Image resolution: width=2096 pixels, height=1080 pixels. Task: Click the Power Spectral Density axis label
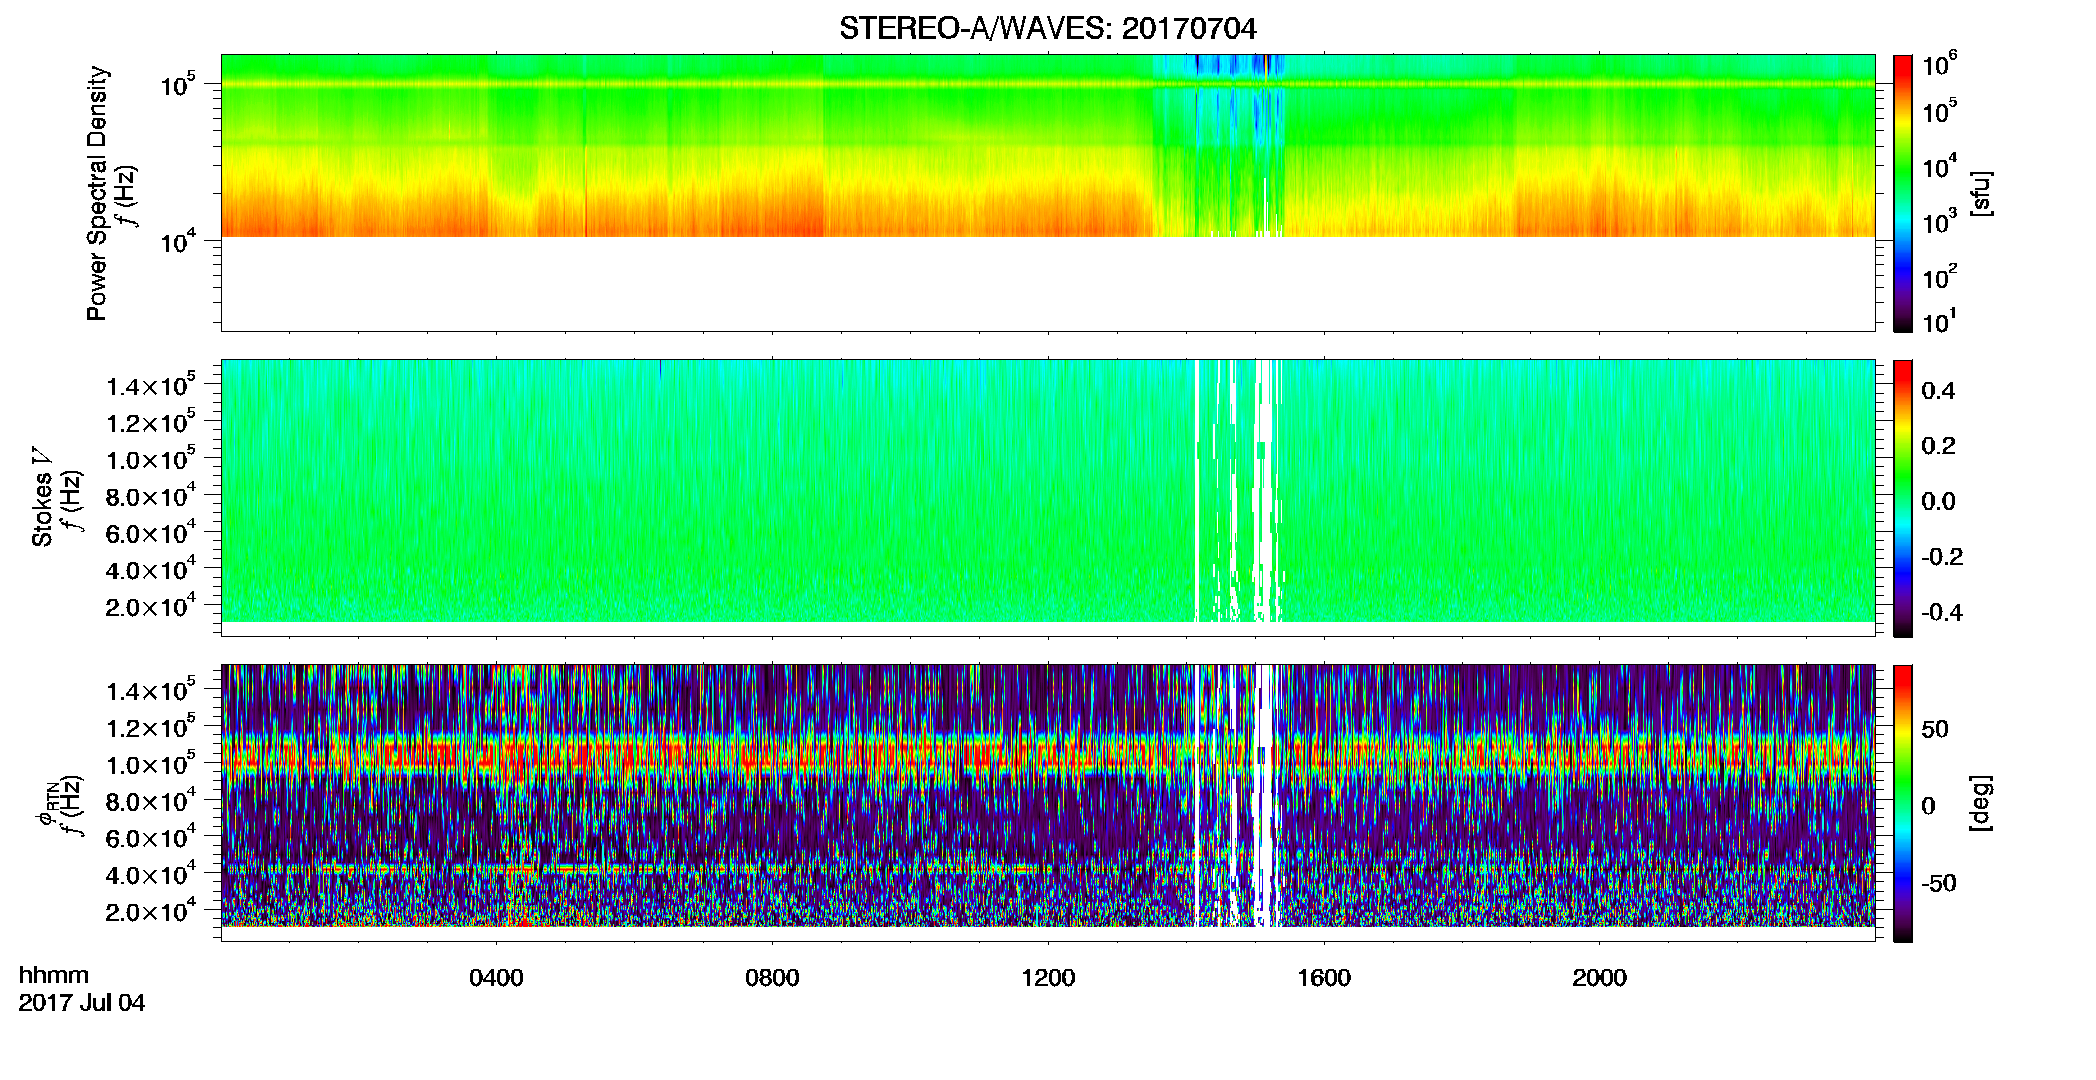pyautogui.click(x=97, y=193)
